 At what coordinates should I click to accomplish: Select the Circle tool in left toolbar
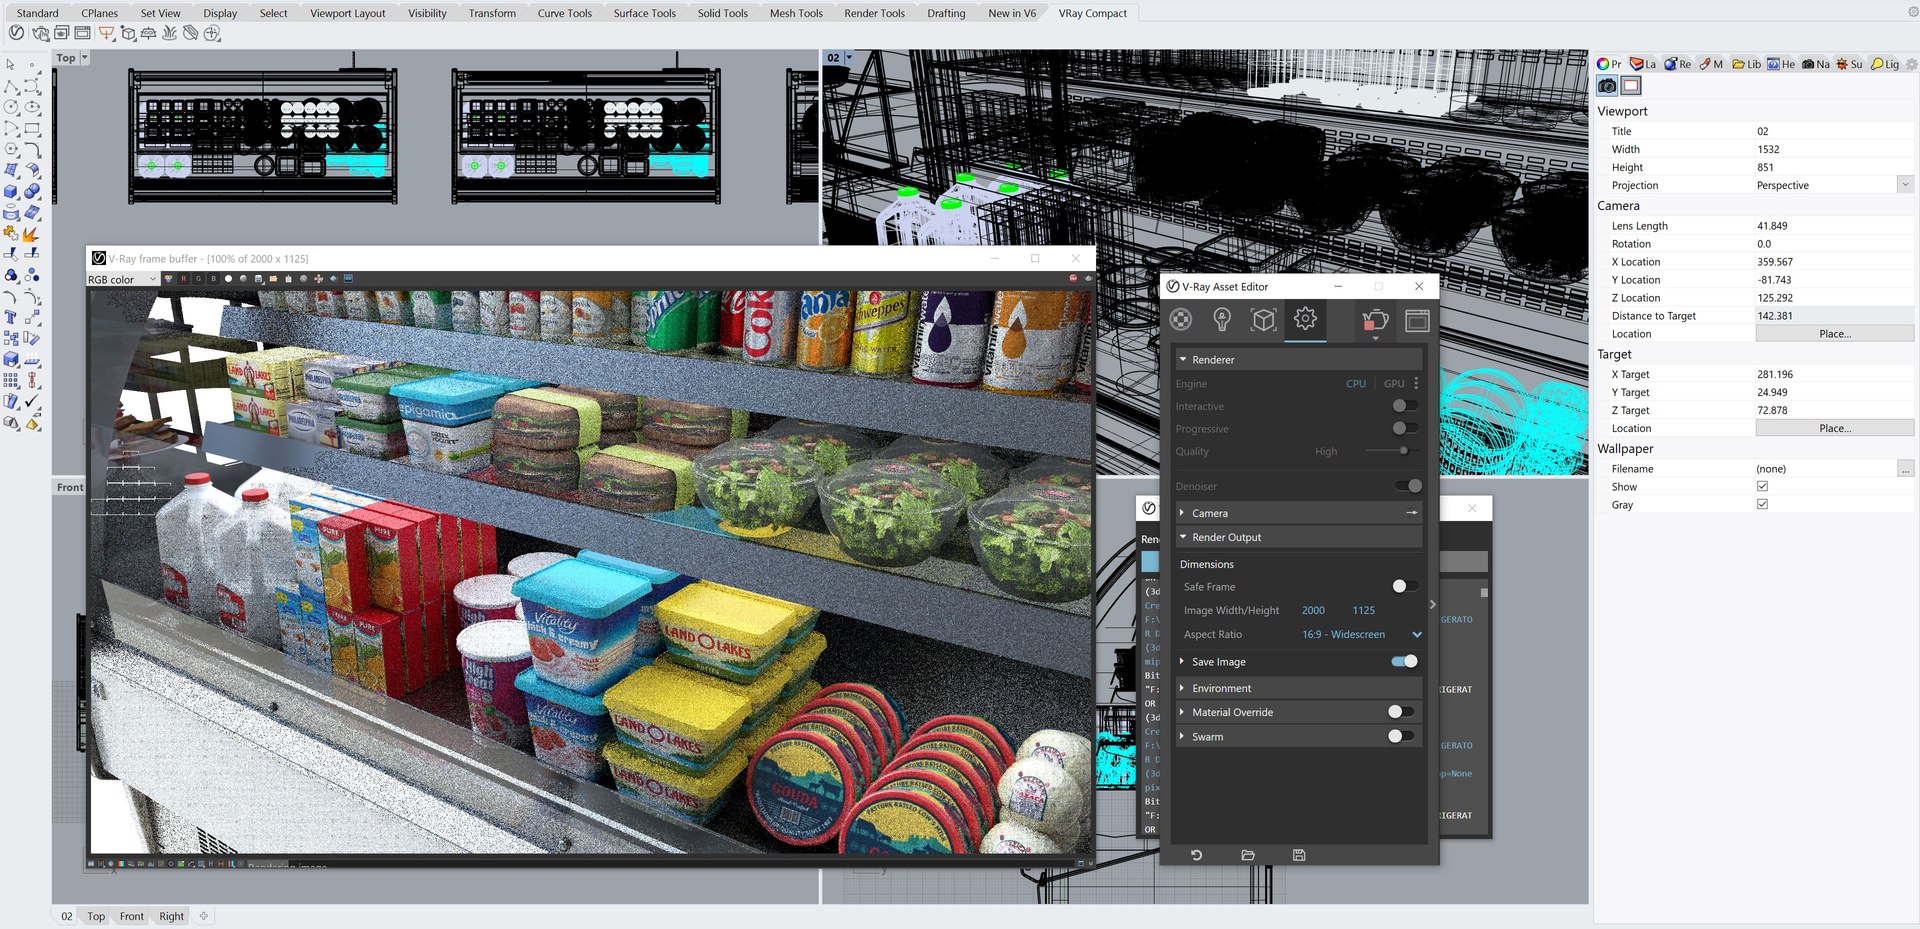point(11,106)
